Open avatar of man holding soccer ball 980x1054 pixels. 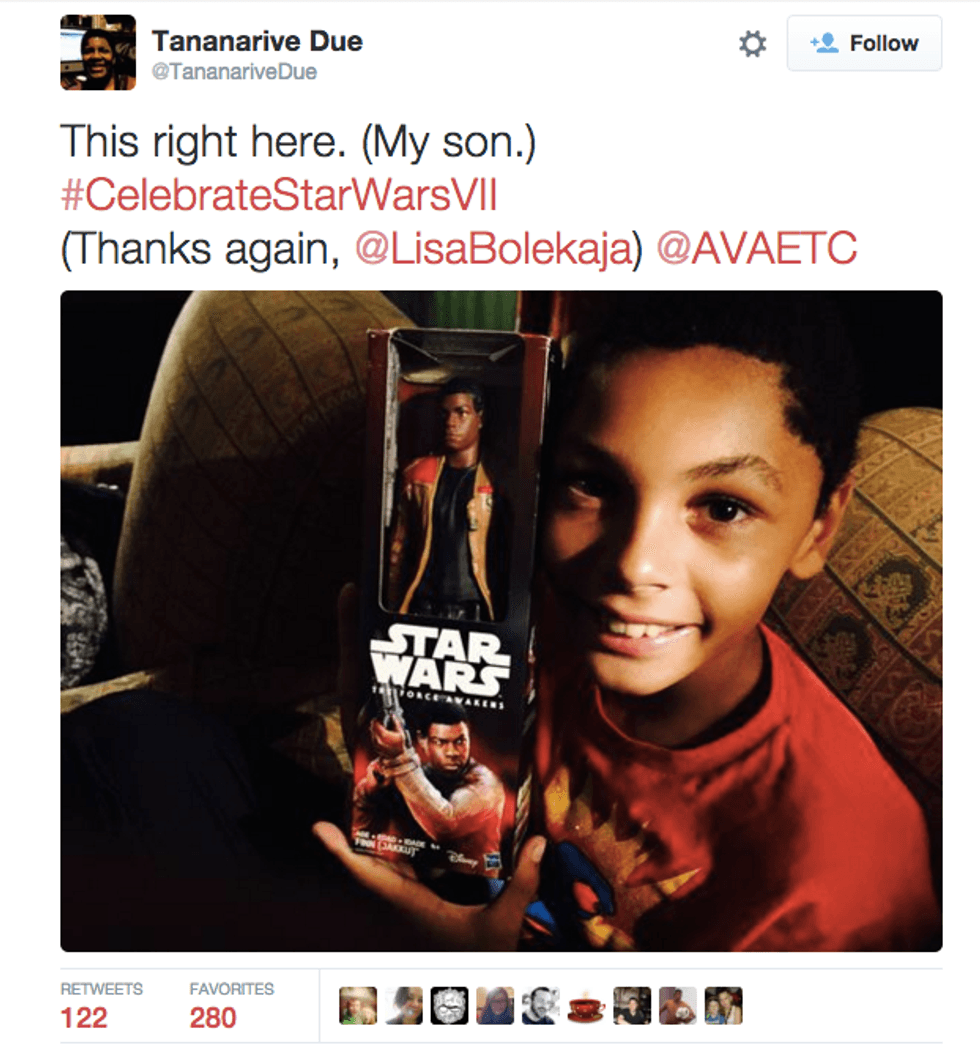coord(678,1006)
